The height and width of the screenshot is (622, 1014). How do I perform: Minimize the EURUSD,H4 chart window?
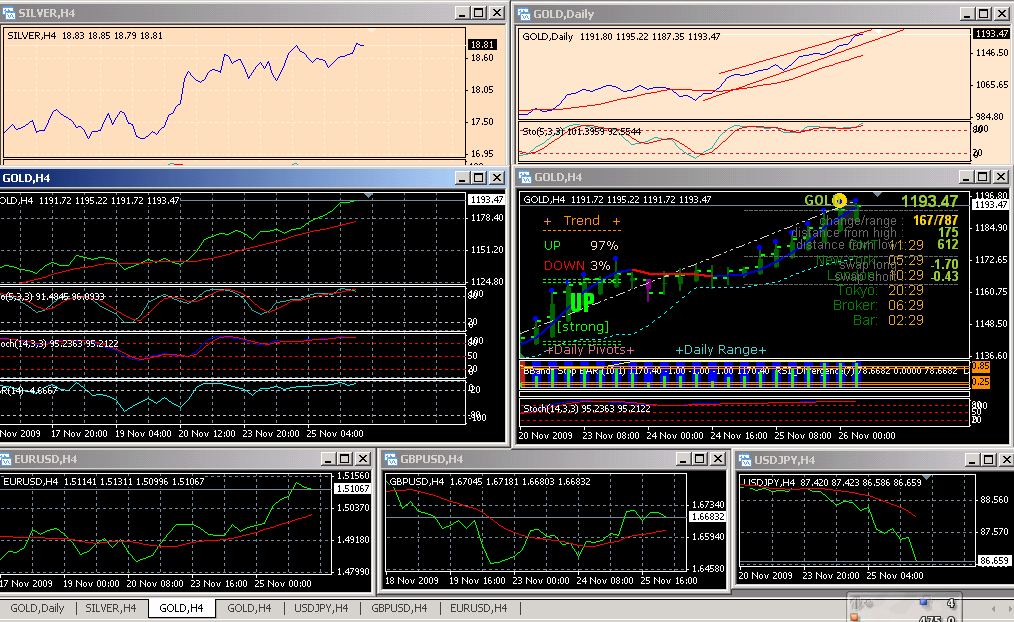(328, 458)
